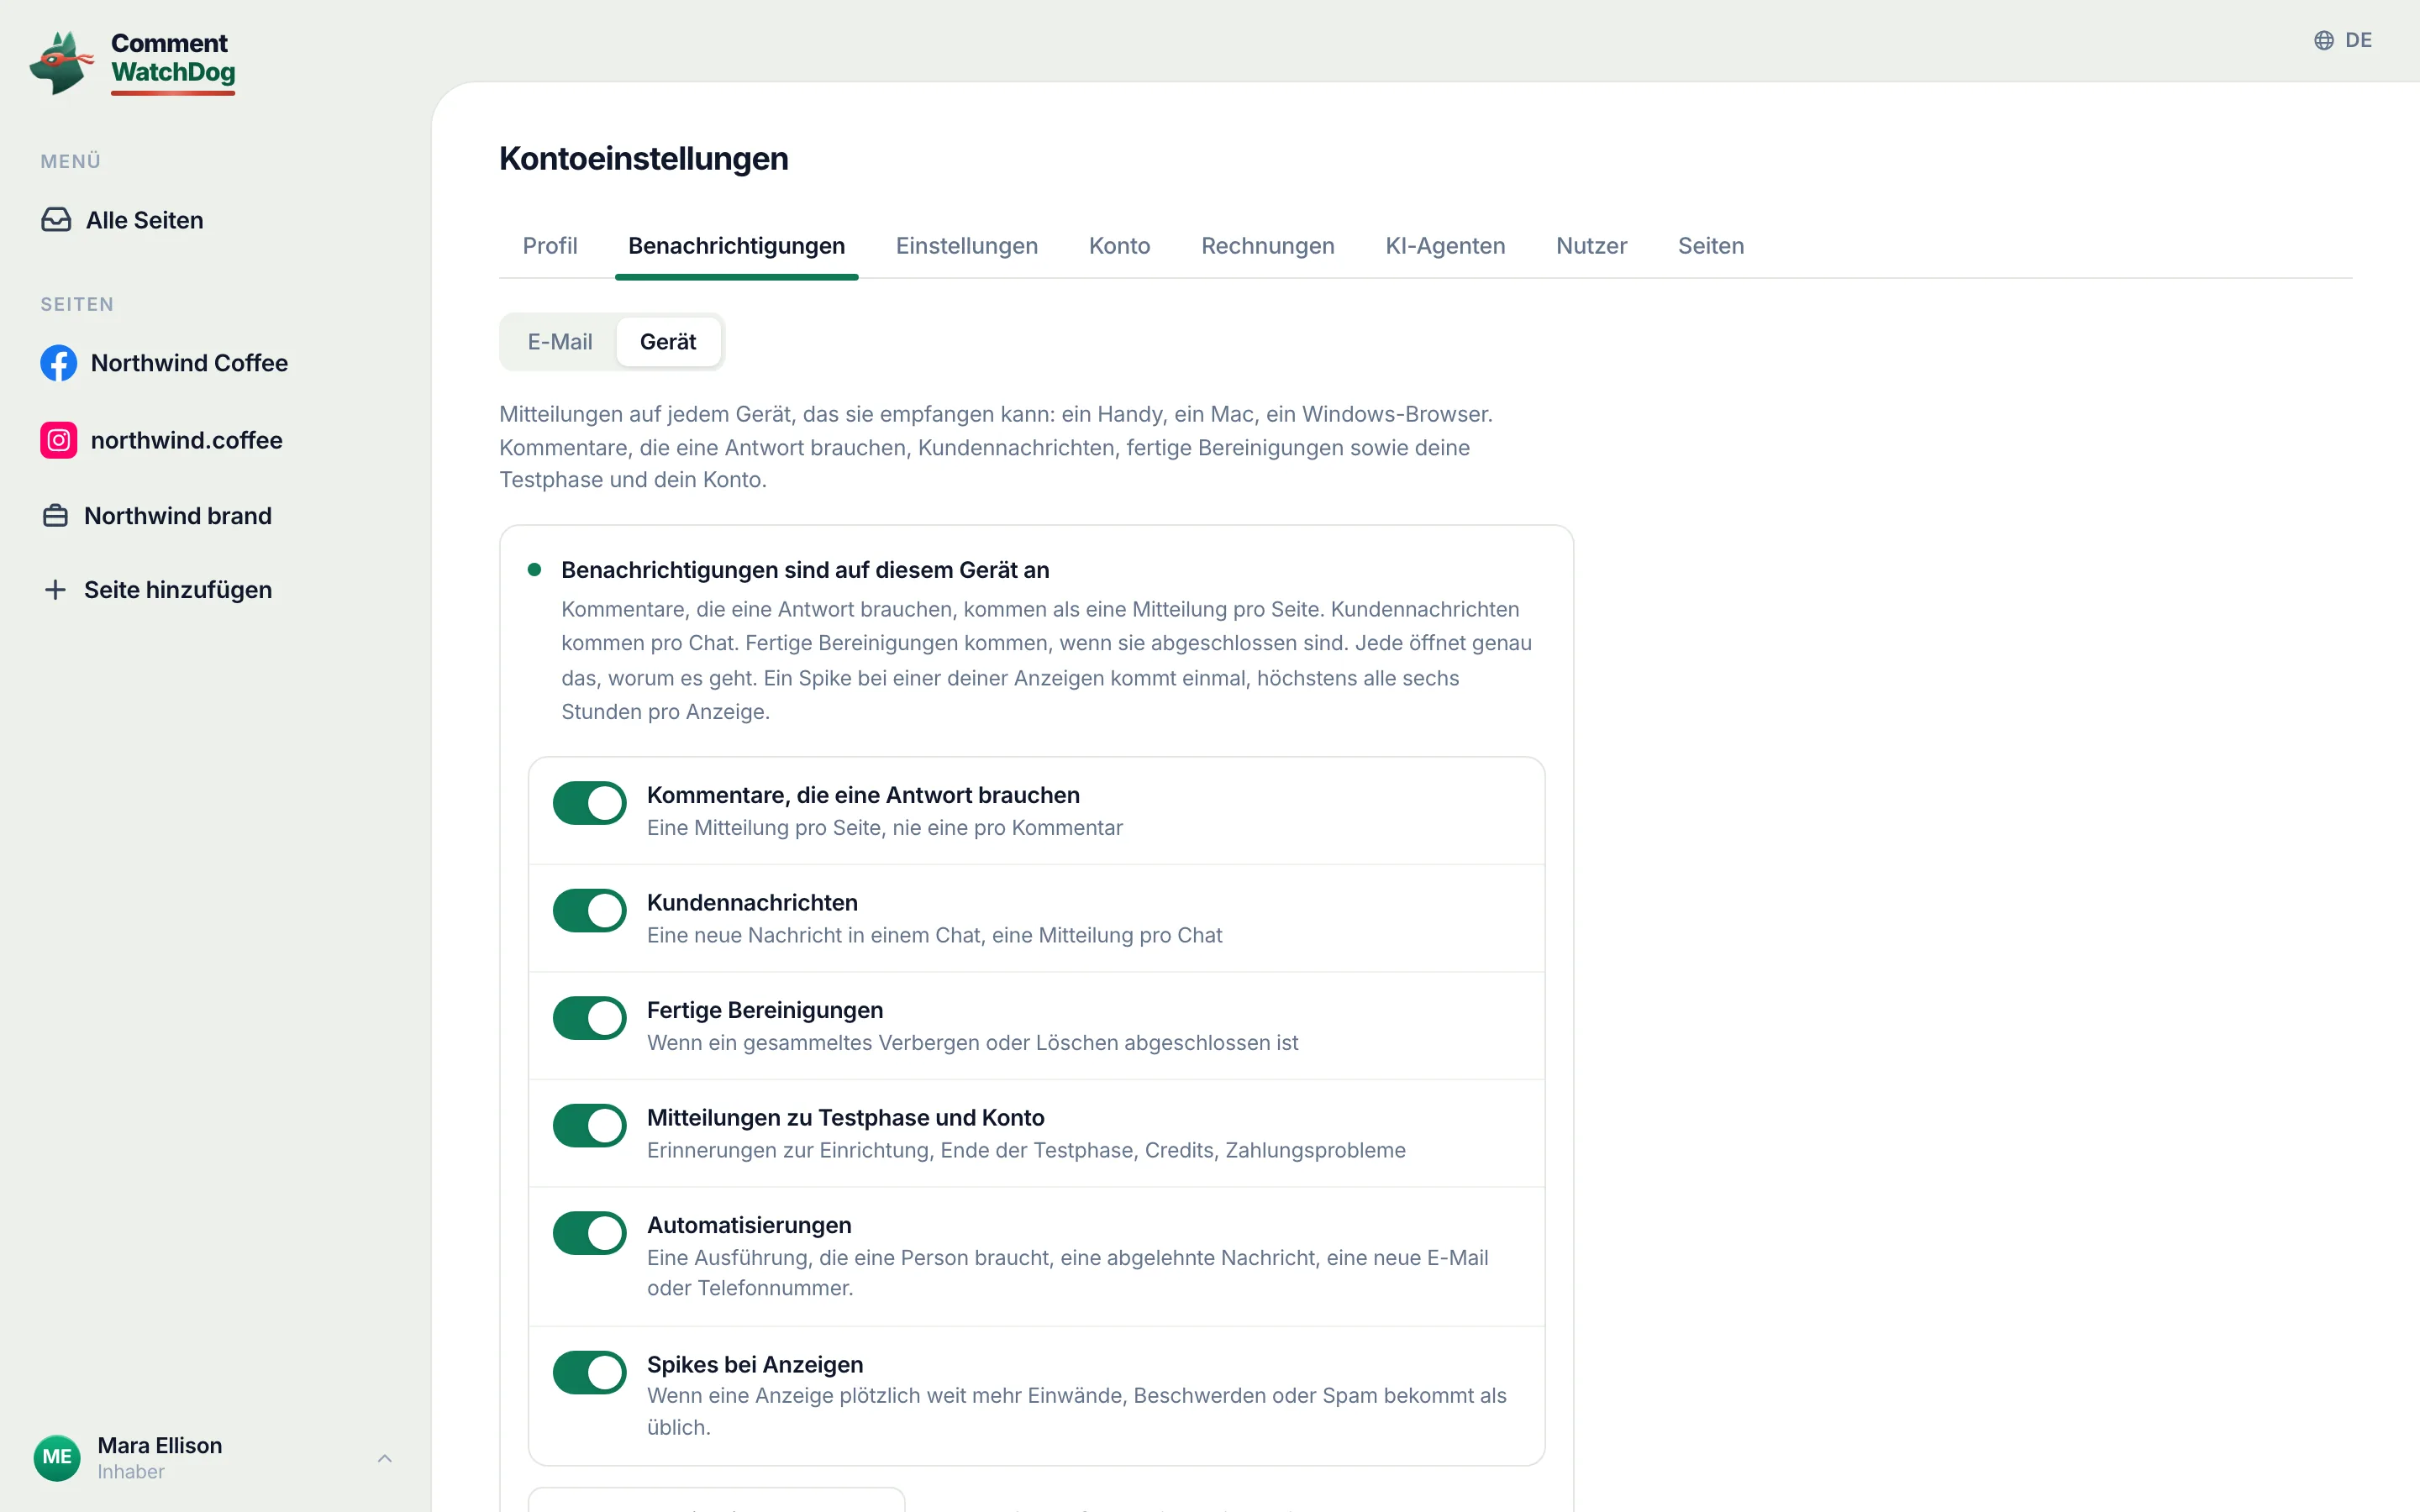Open the Northwind Coffee page
Viewport: 2420px width, 1512px height.
click(164, 363)
